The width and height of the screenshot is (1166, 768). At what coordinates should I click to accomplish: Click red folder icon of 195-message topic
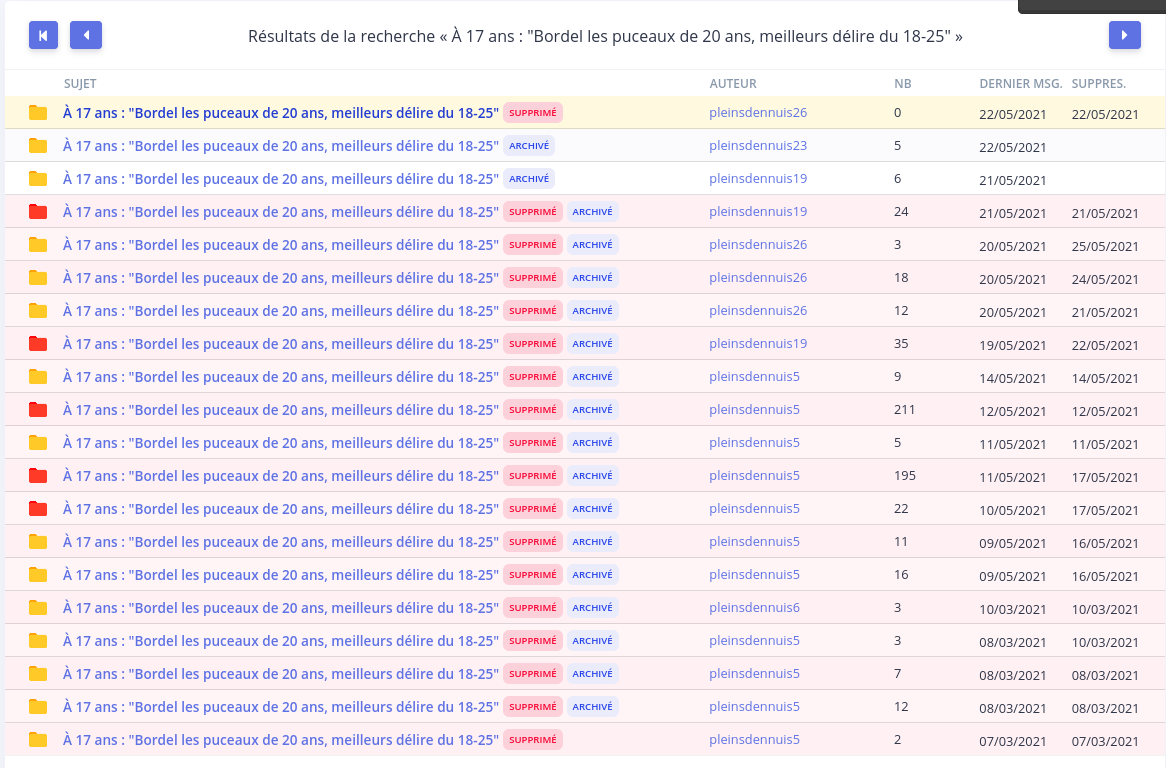tap(38, 476)
